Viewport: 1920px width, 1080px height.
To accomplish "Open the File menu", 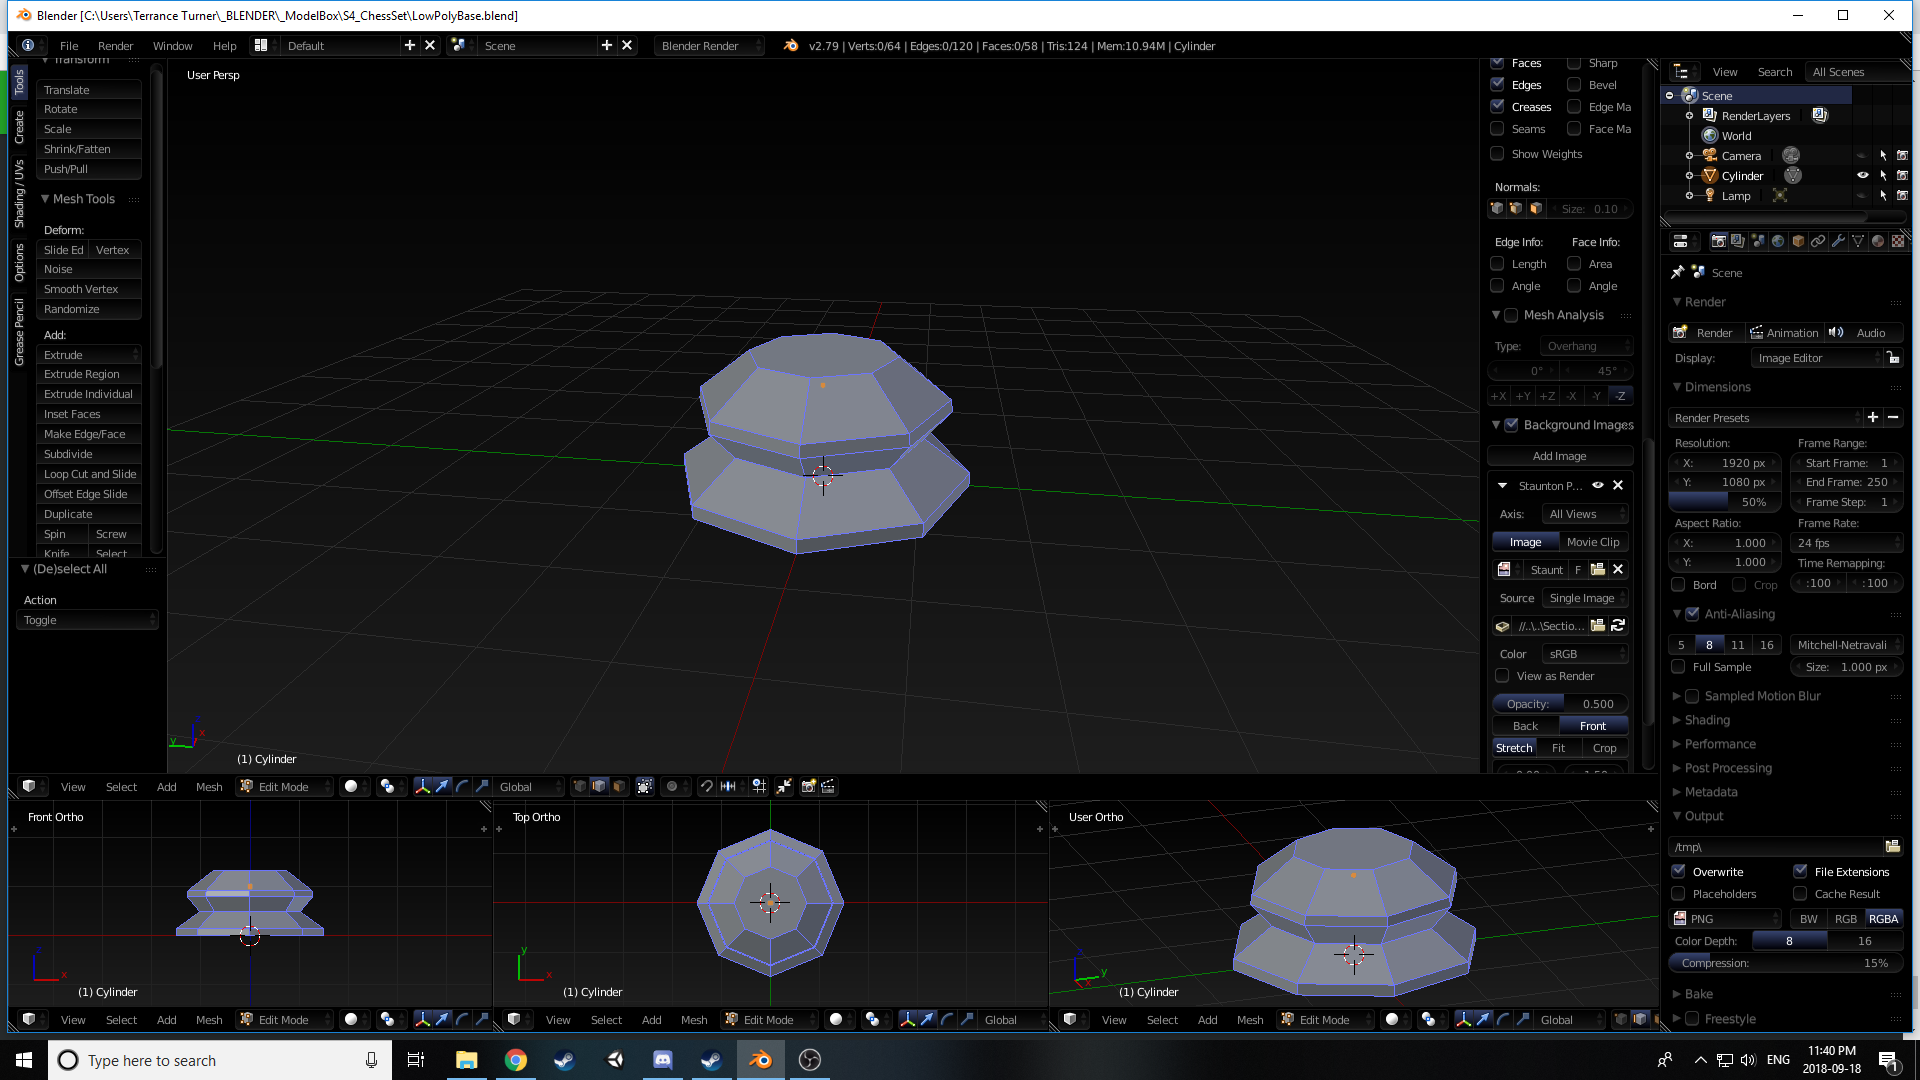I will 69,45.
